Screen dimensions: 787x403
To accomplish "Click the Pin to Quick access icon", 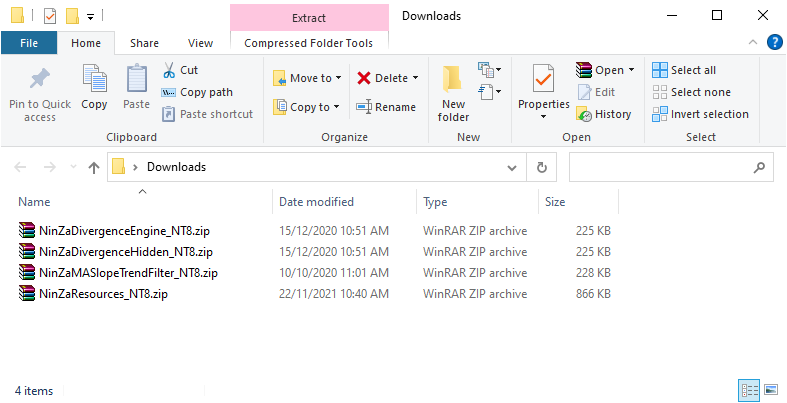I will click(40, 78).
